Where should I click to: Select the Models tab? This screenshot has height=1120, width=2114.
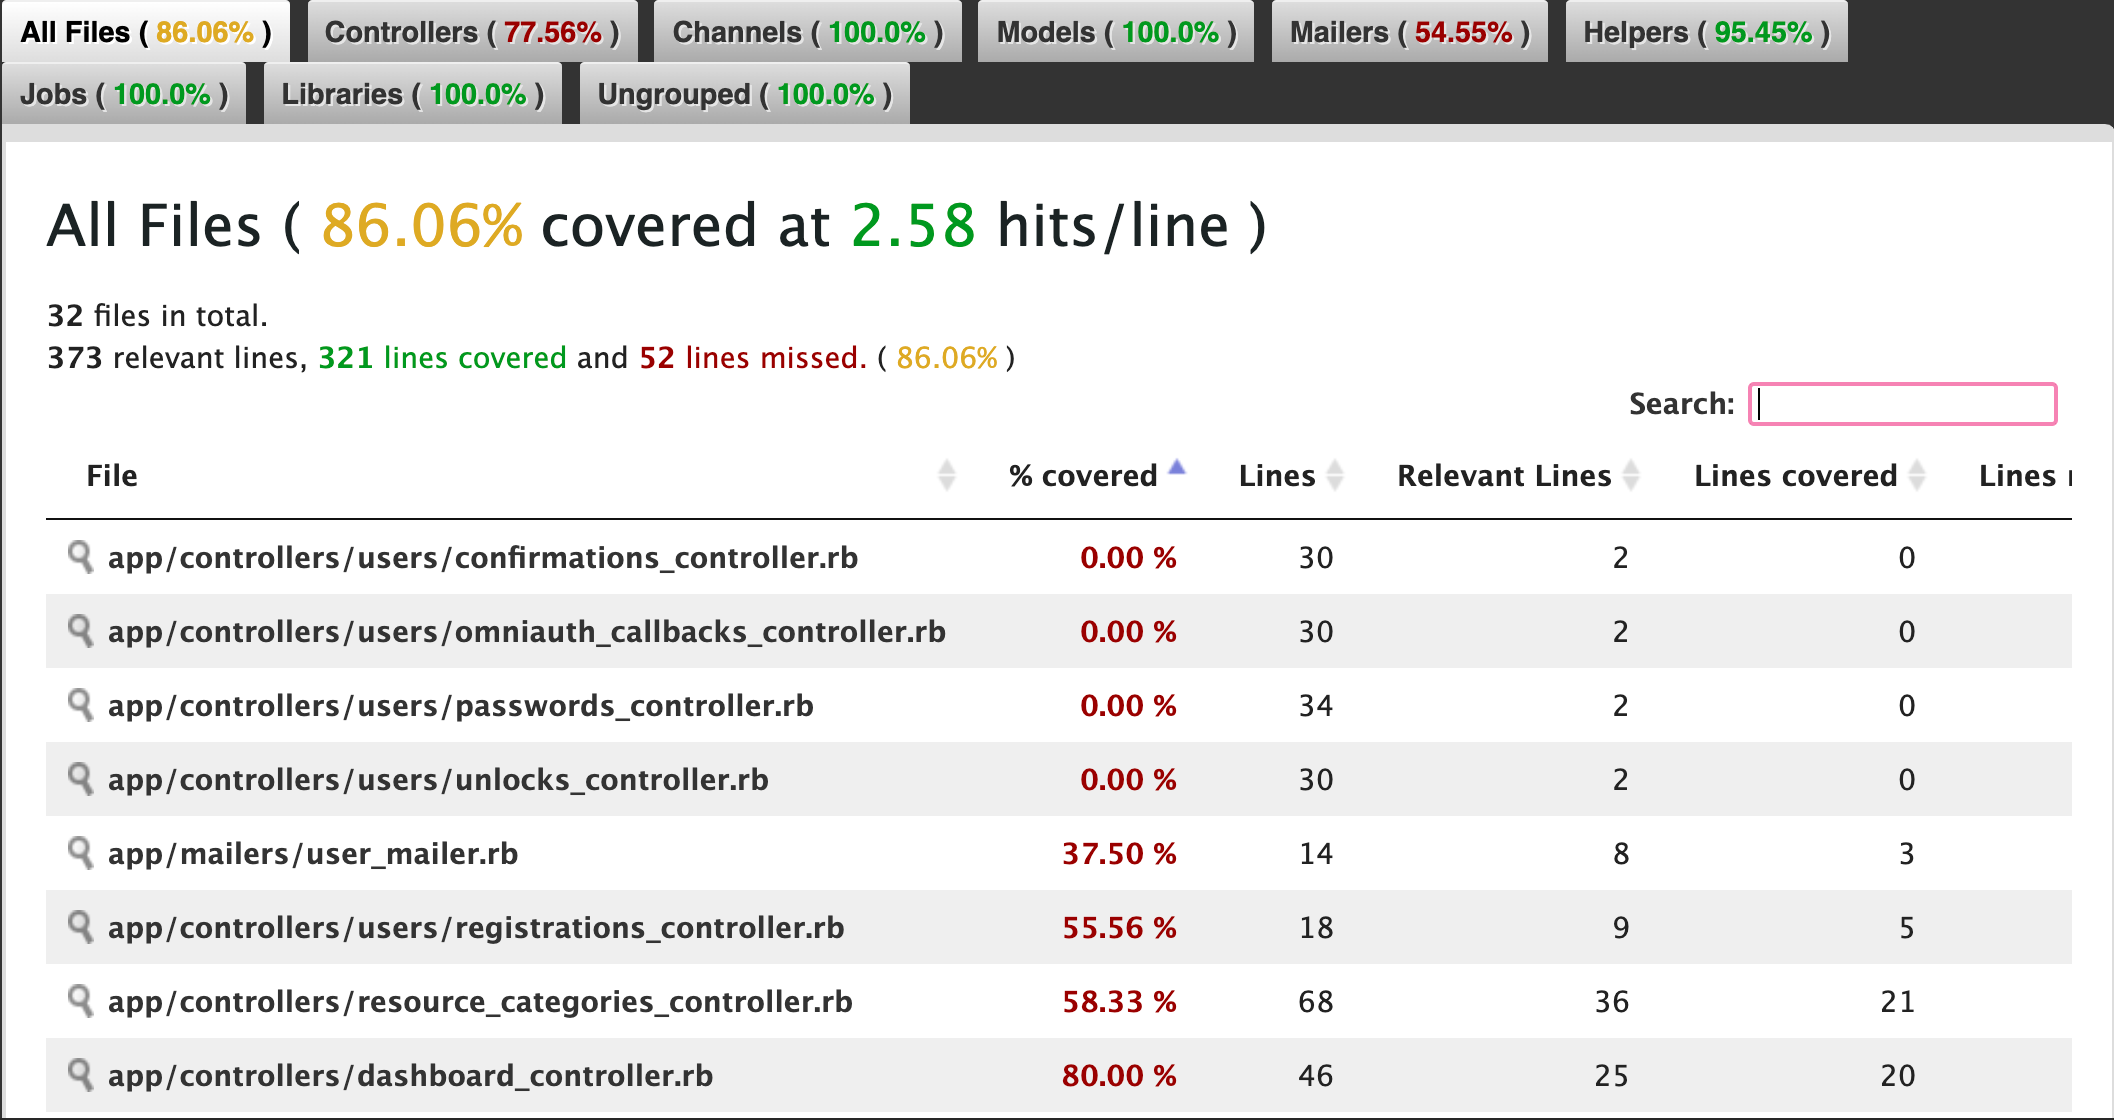1116,32
